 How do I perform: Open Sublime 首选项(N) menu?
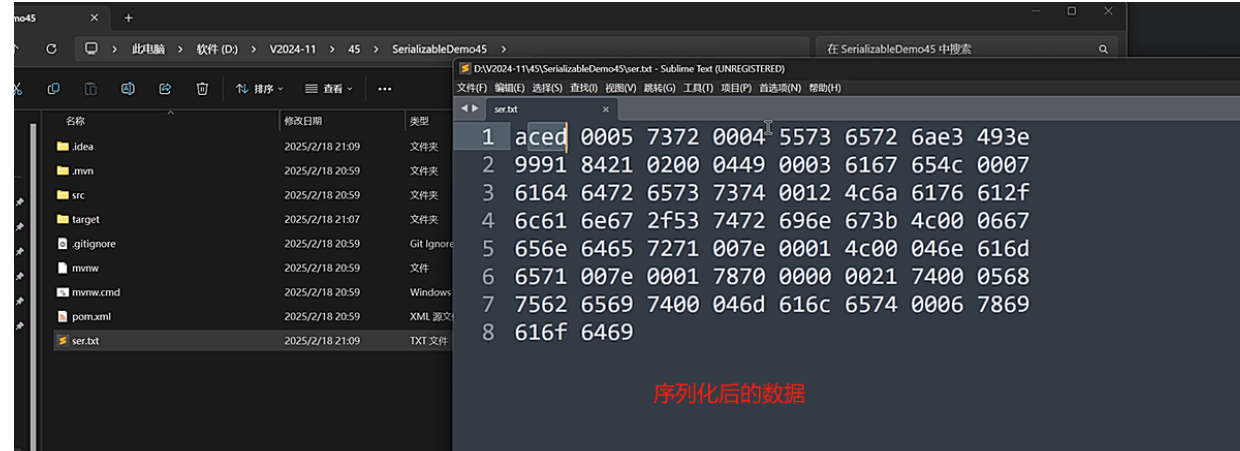coord(781,88)
